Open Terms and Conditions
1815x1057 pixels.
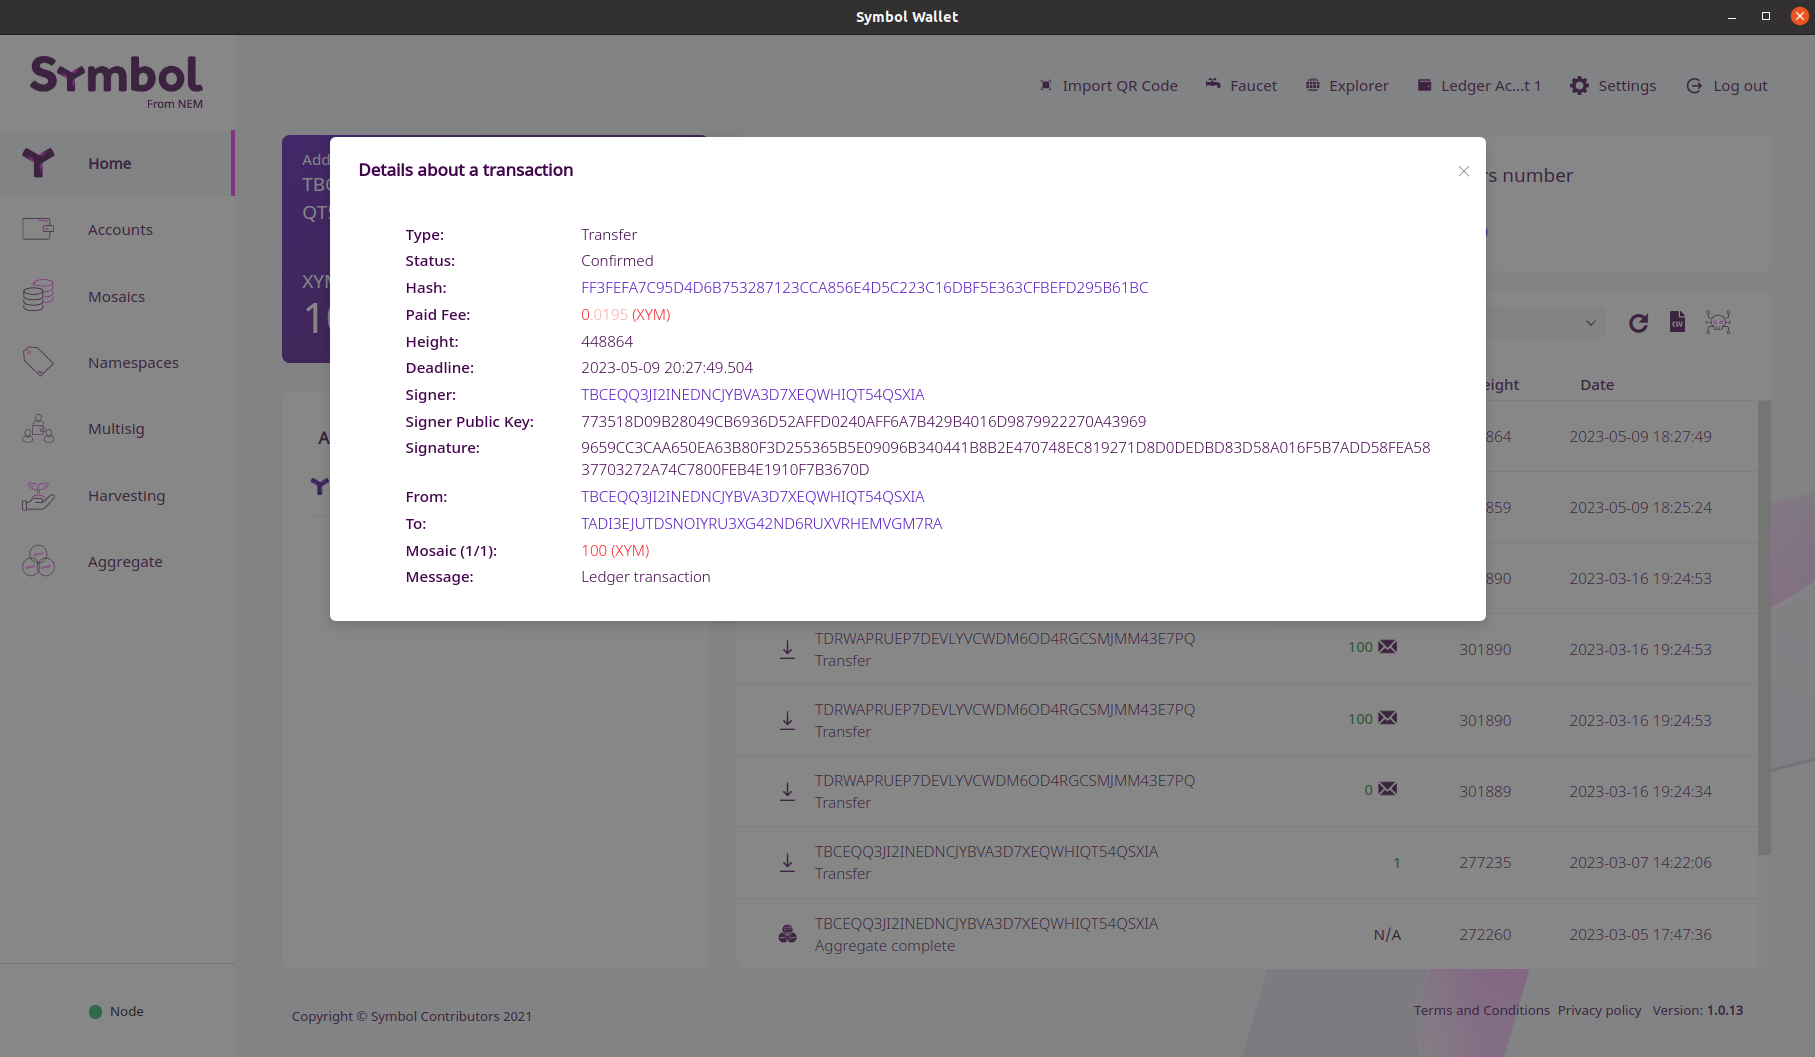1481,1010
